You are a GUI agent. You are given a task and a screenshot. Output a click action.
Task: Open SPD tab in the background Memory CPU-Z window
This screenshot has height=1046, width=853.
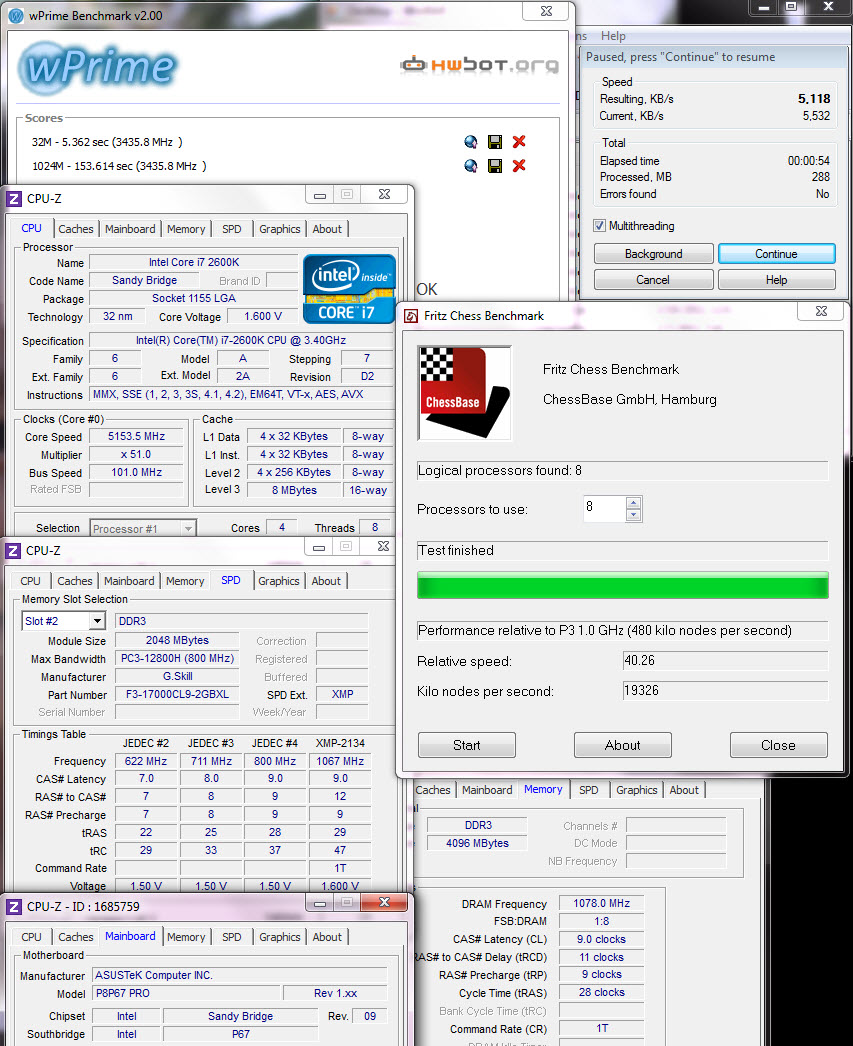[588, 790]
